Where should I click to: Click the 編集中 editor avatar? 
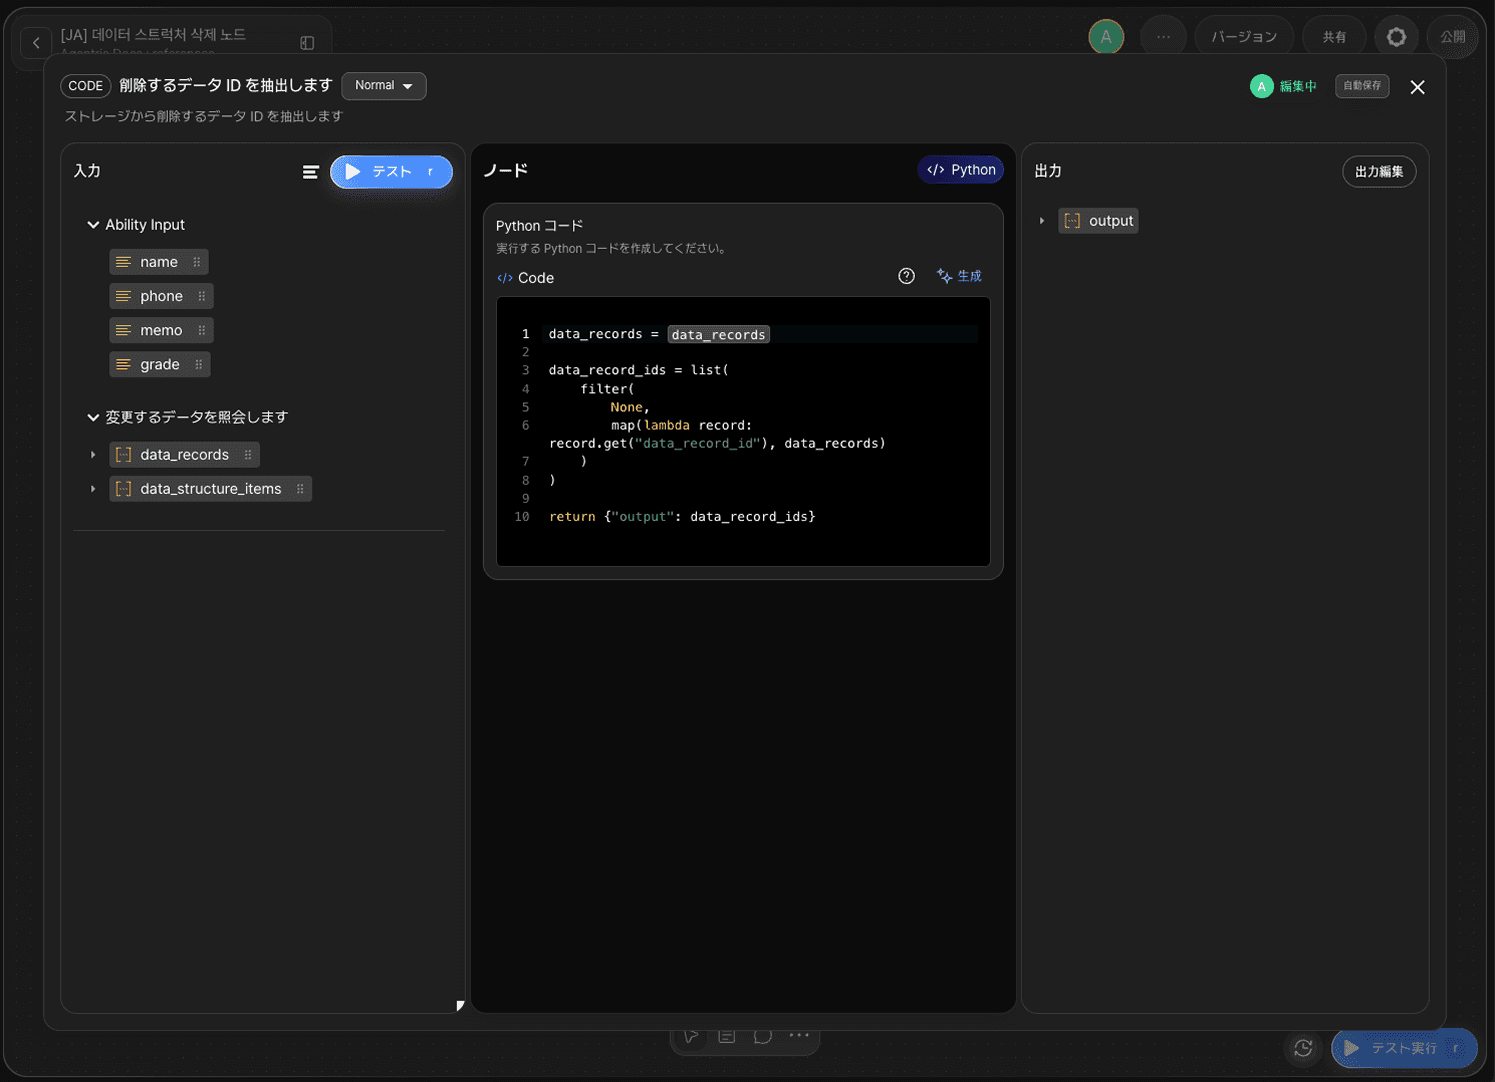coord(1262,86)
